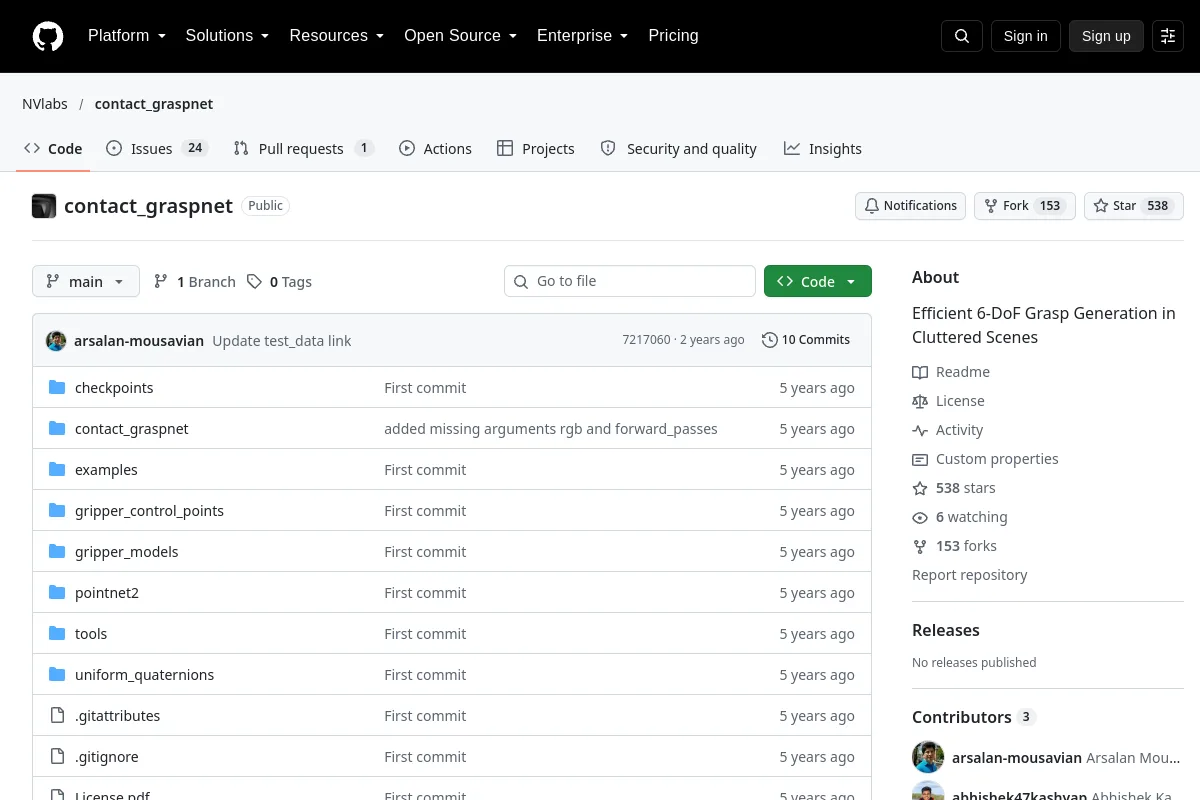Click arsalan-mousavian avatar in commit header
Viewport: 1200px width, 800px height.
56,340
